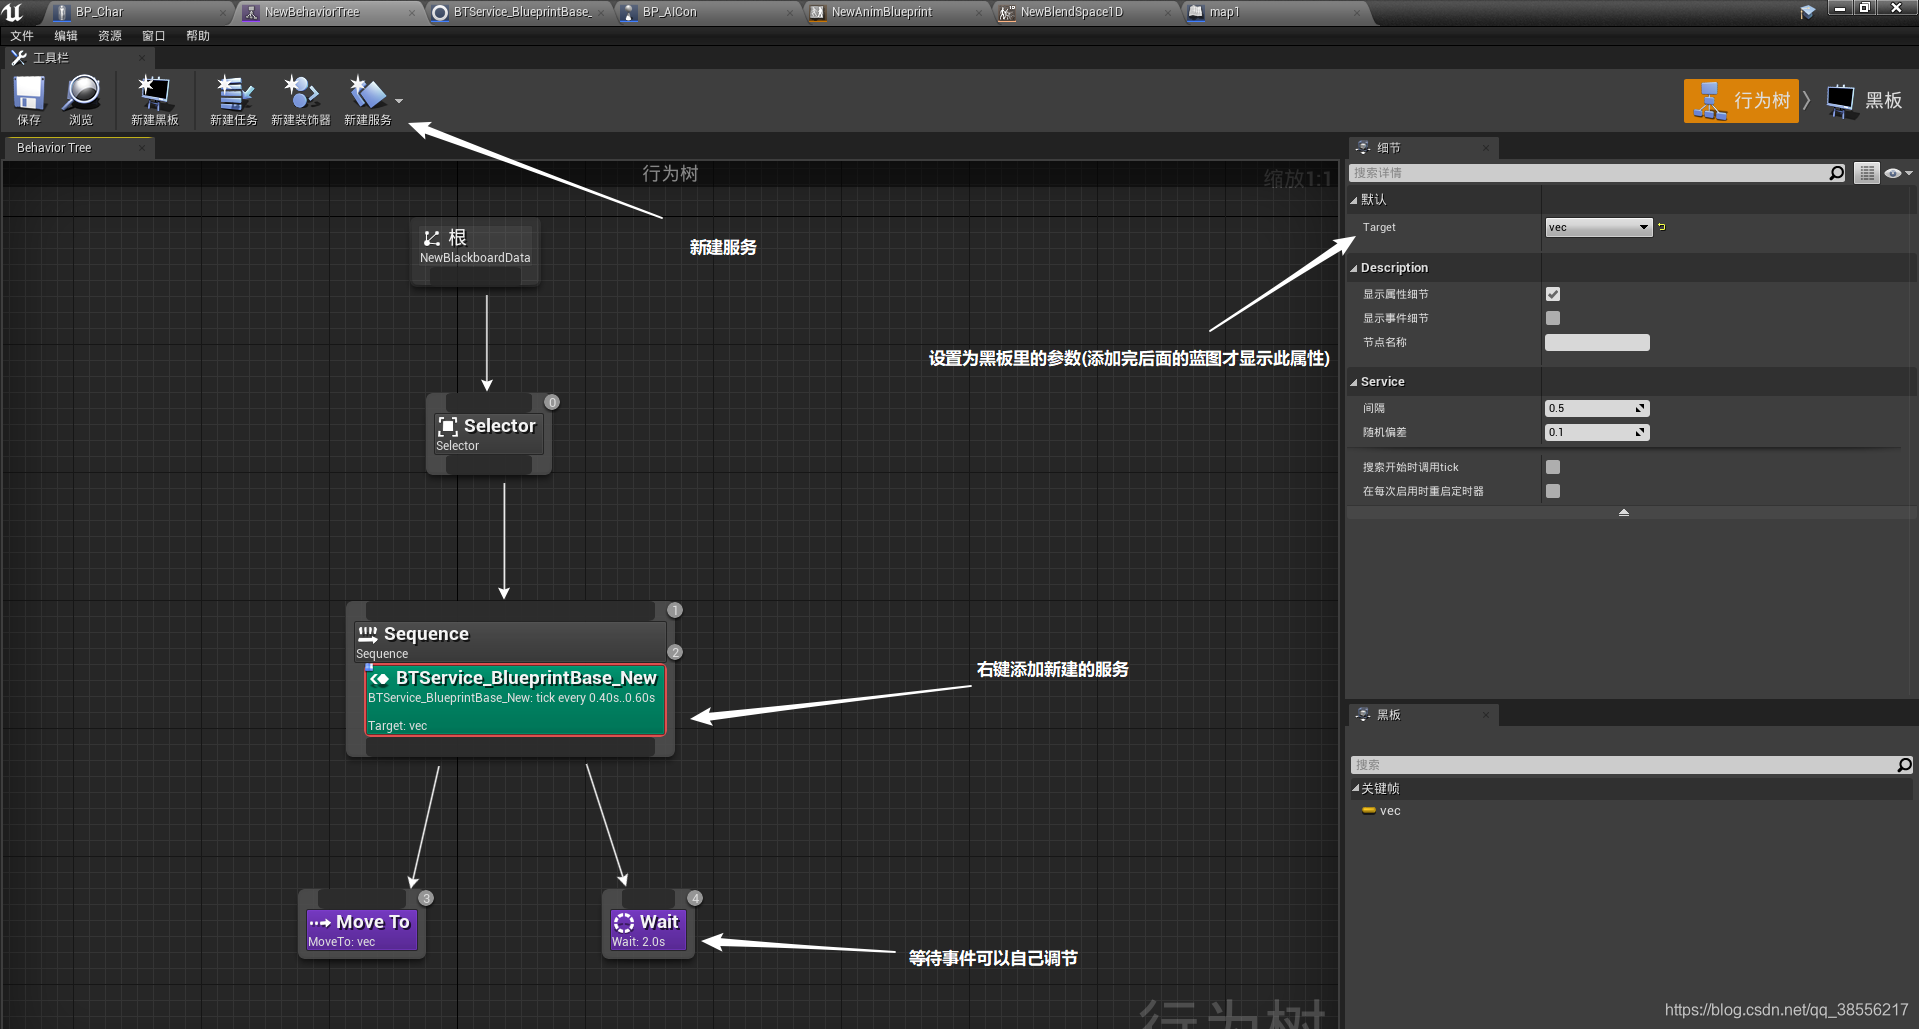Click the Save toolbar icon
The width and height of the screenshot is (1919, 1029).
29,100
